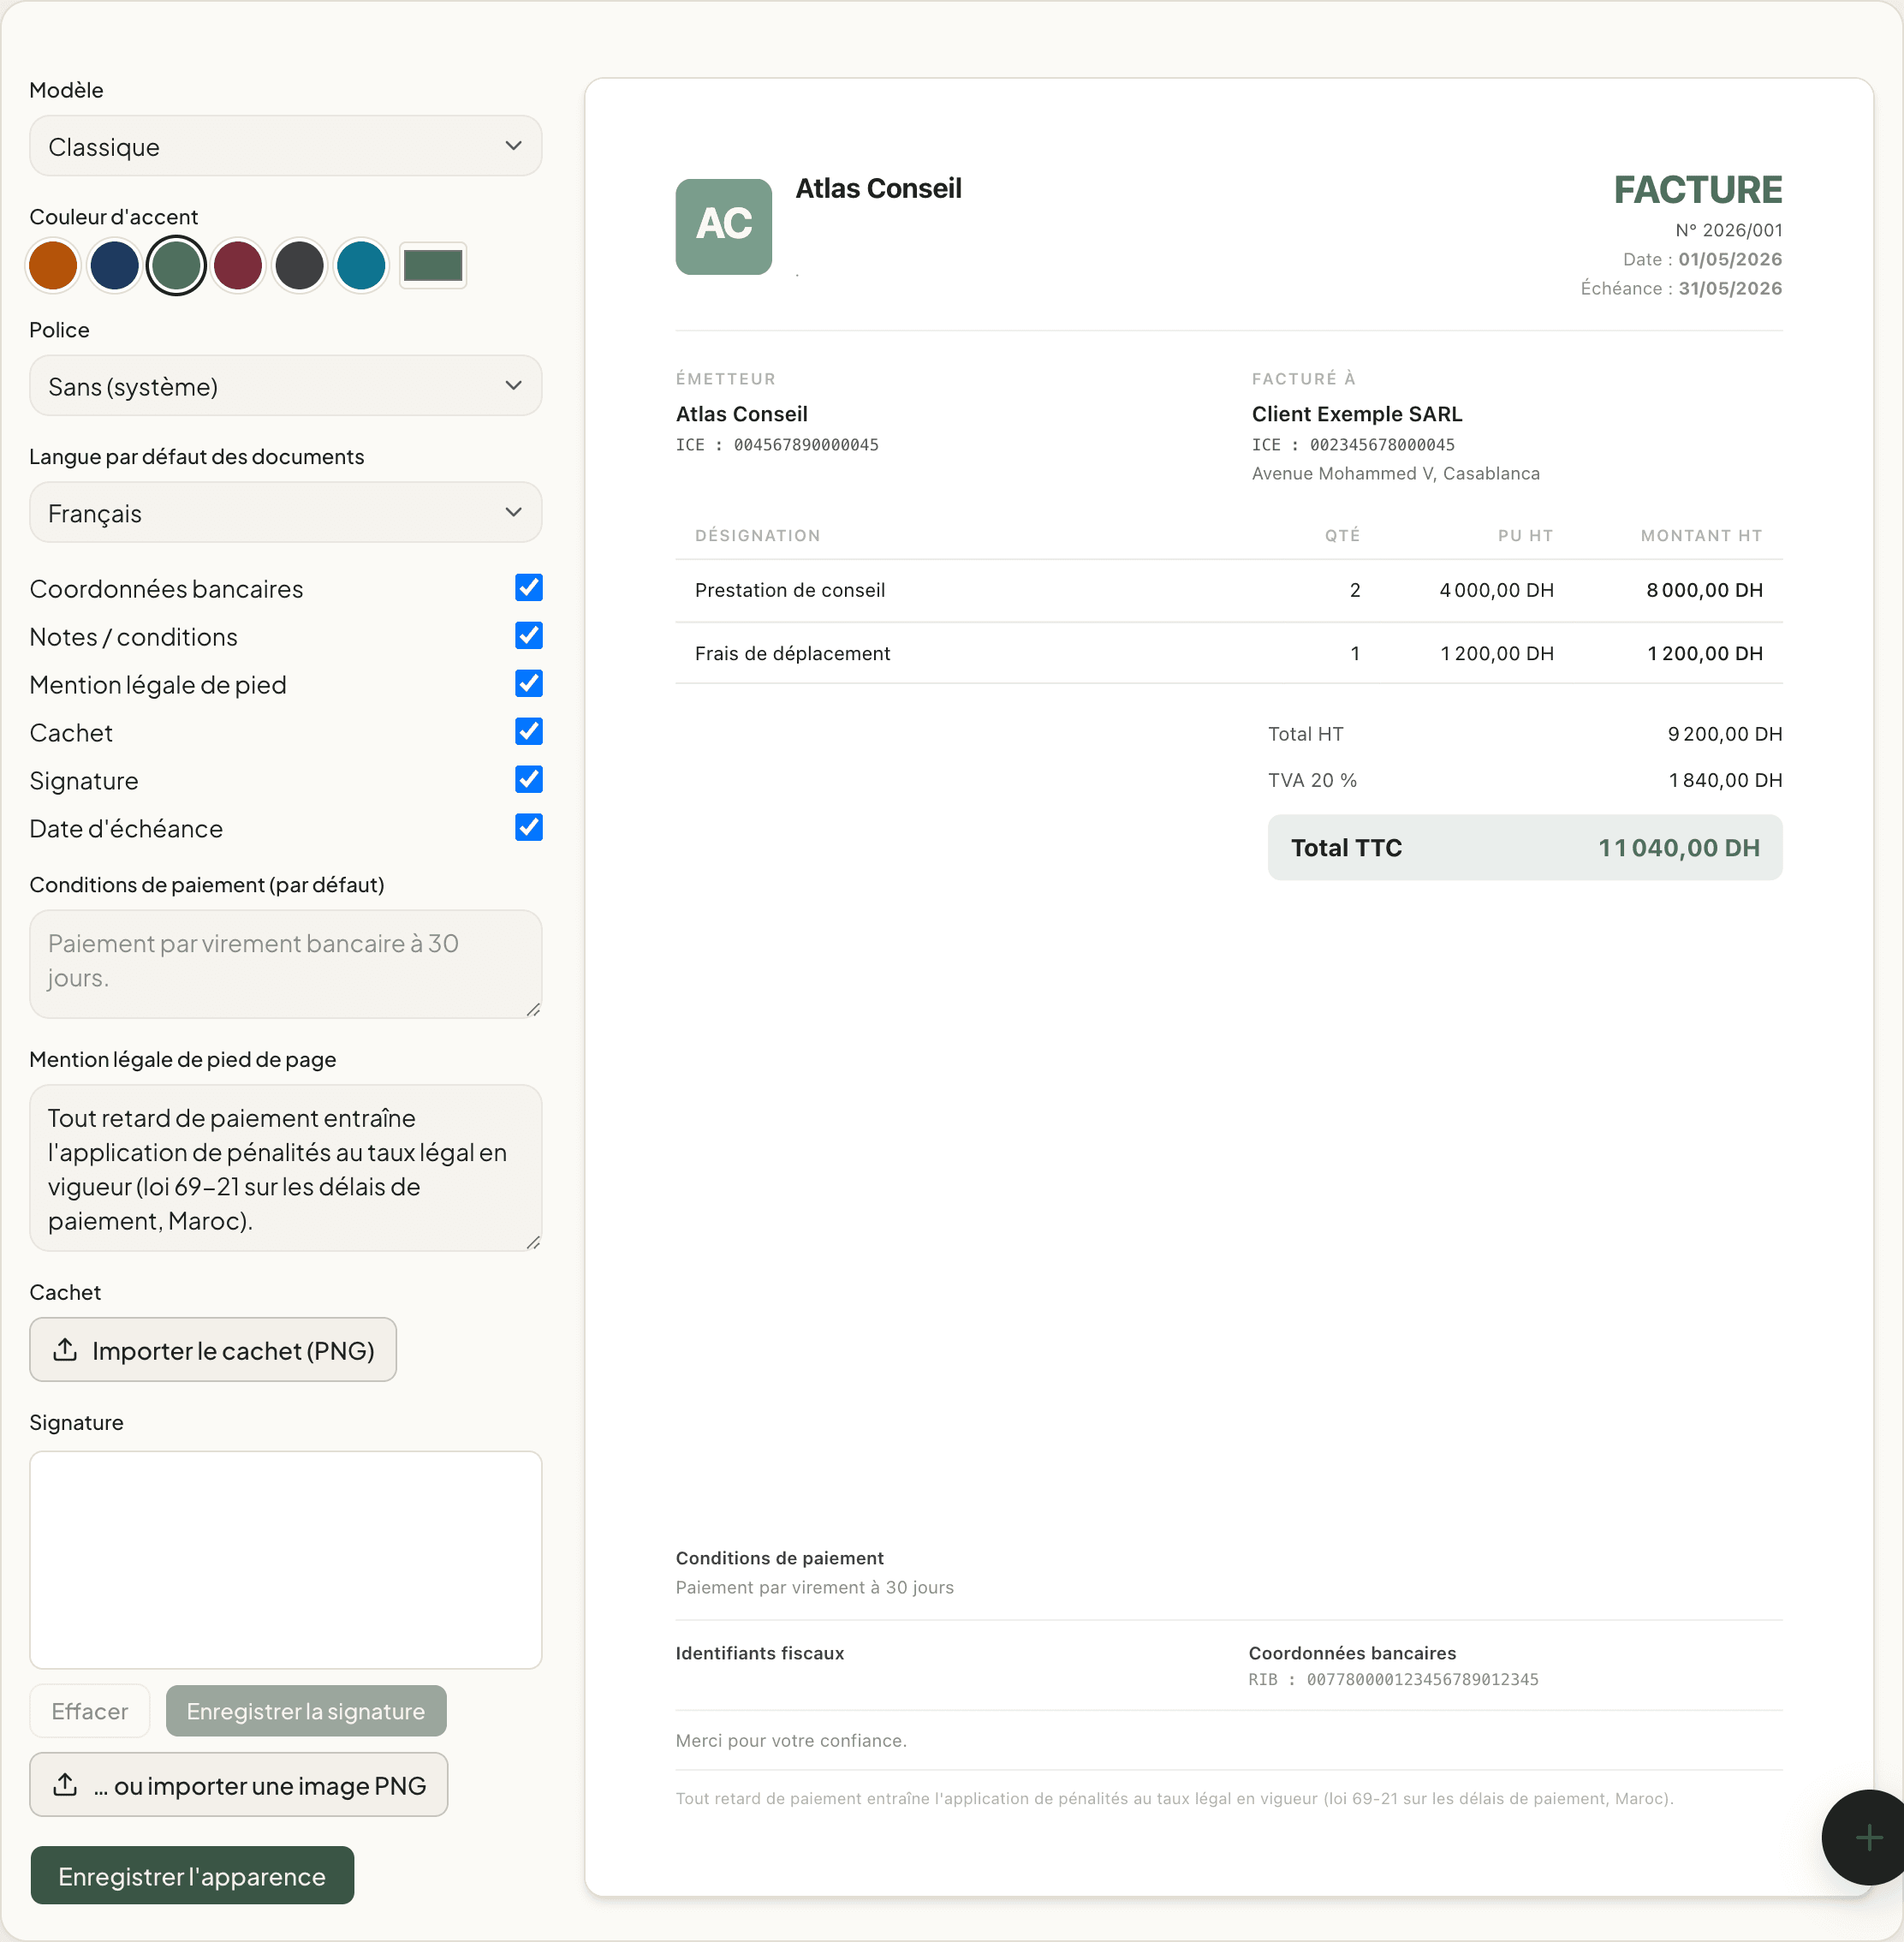Uncheck the Date d'échéance checkbox
The image size is (1904, 1942).
tap(529, 828)
